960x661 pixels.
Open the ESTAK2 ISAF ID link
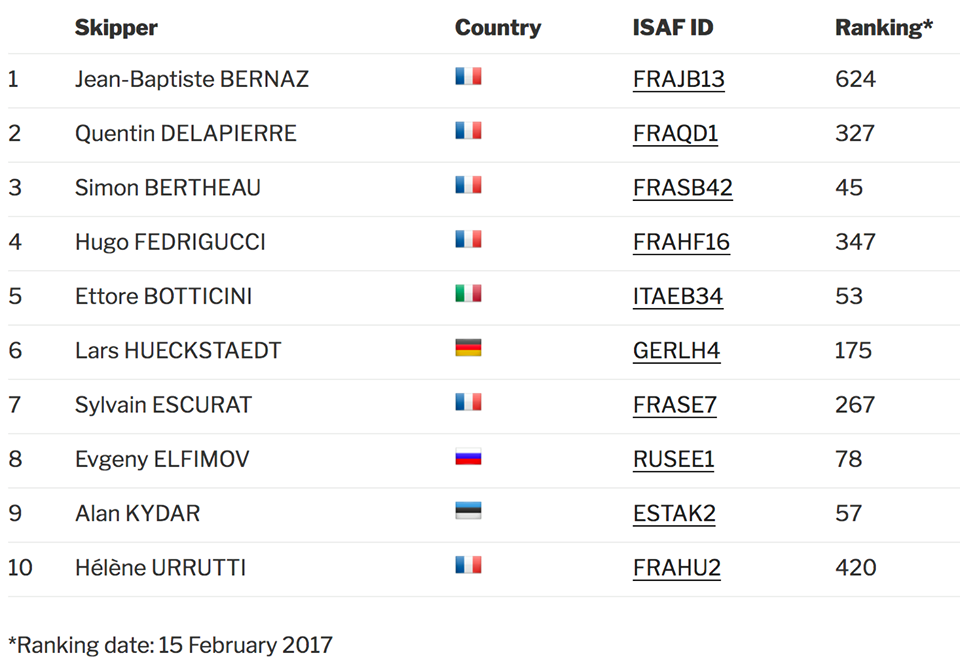click(673, 513)
